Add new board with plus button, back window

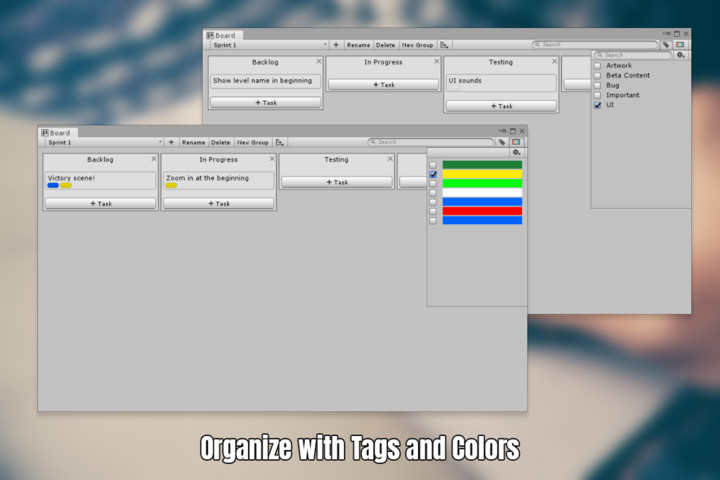336,45
